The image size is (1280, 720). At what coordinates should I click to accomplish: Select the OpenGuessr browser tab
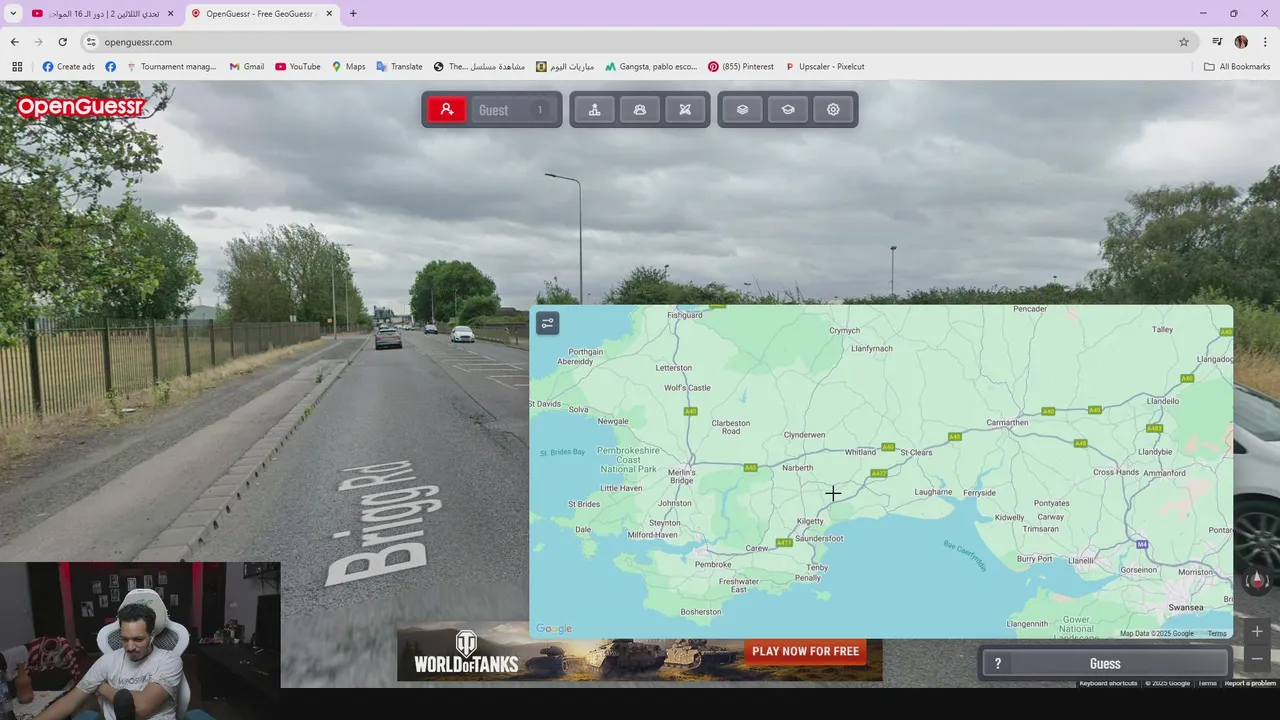click(x=261, y=14)
